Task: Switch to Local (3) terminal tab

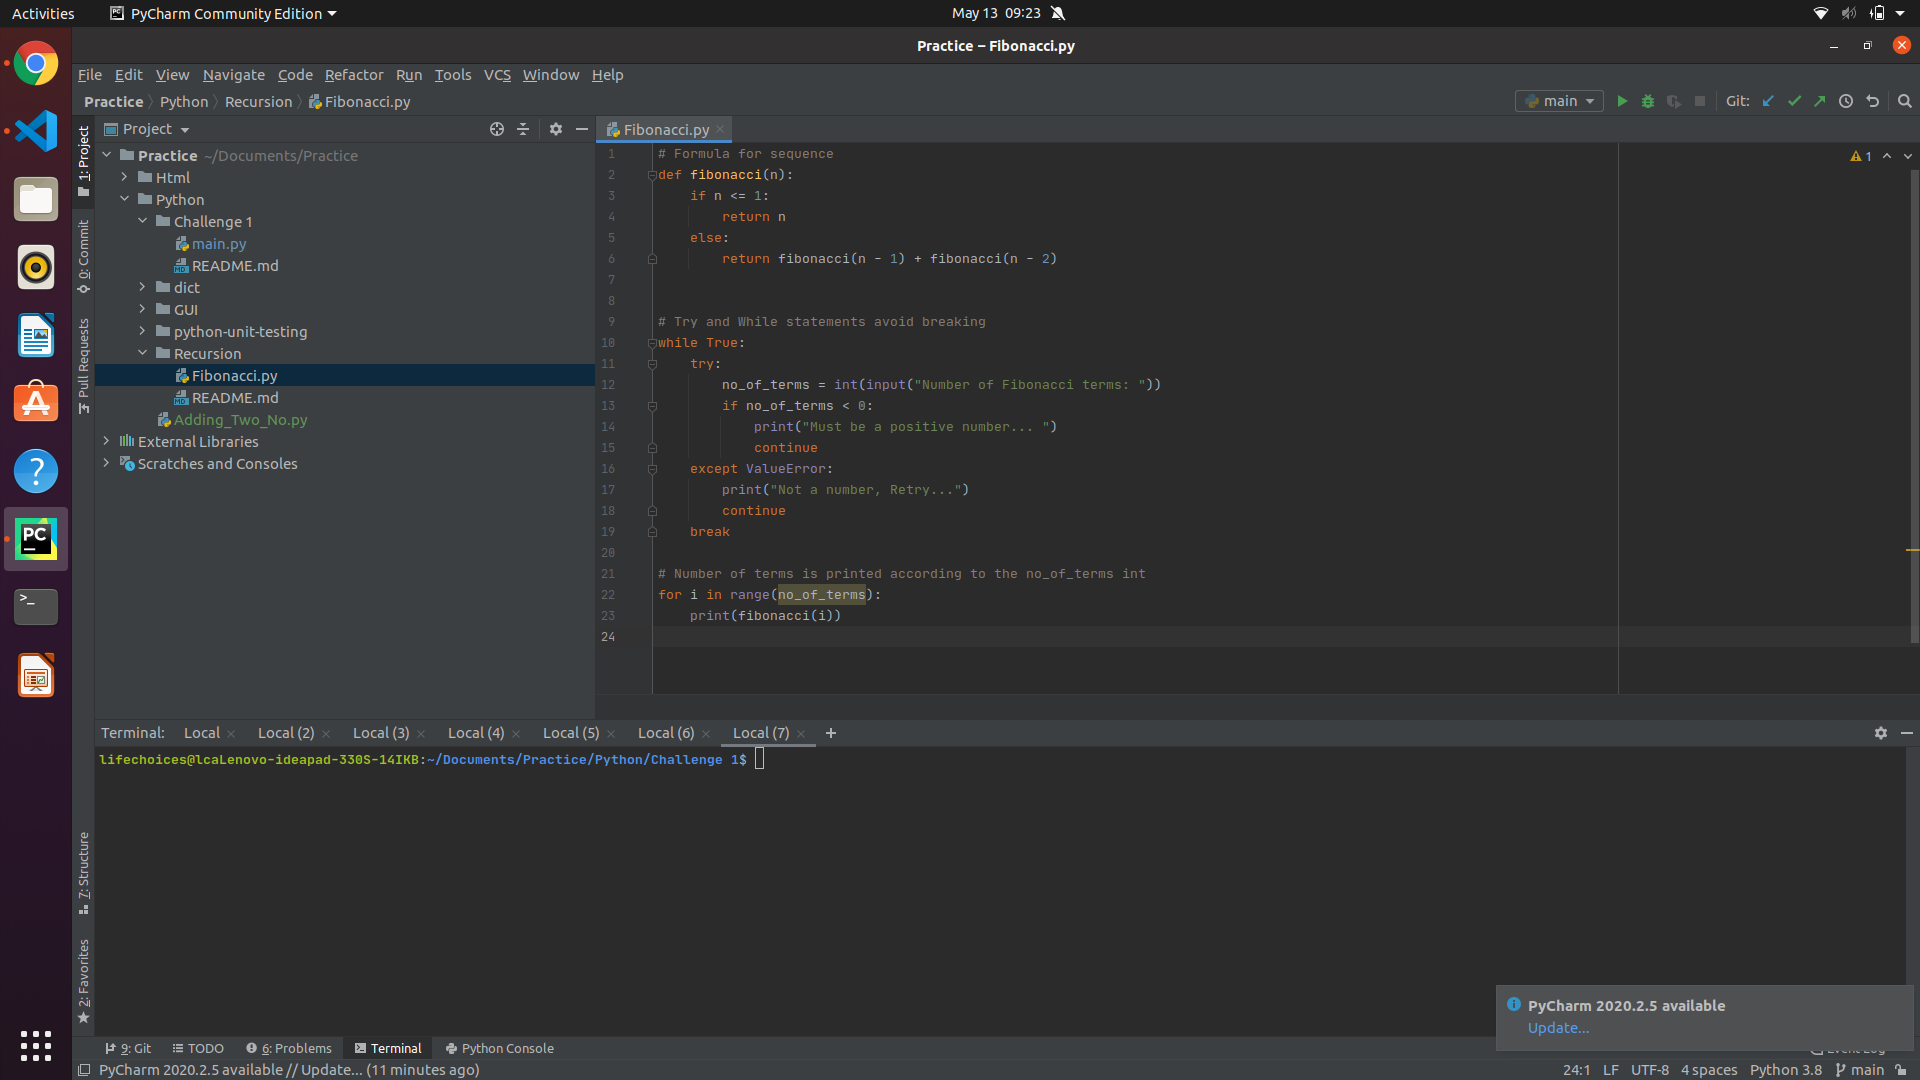Action: point(381,733)
